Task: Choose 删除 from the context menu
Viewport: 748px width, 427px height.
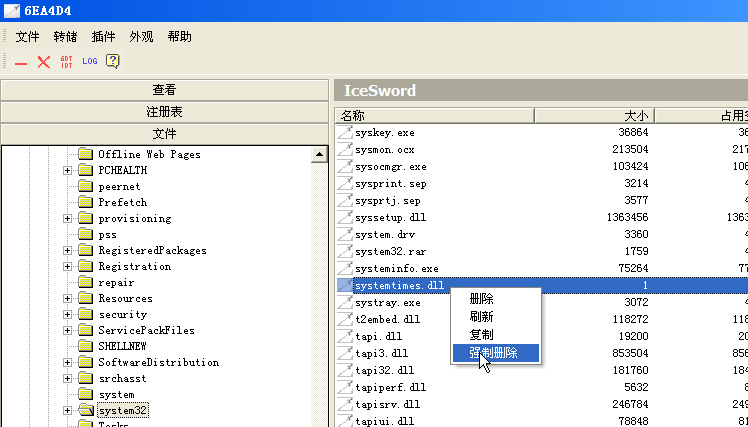Action: (x=496, y=299)
